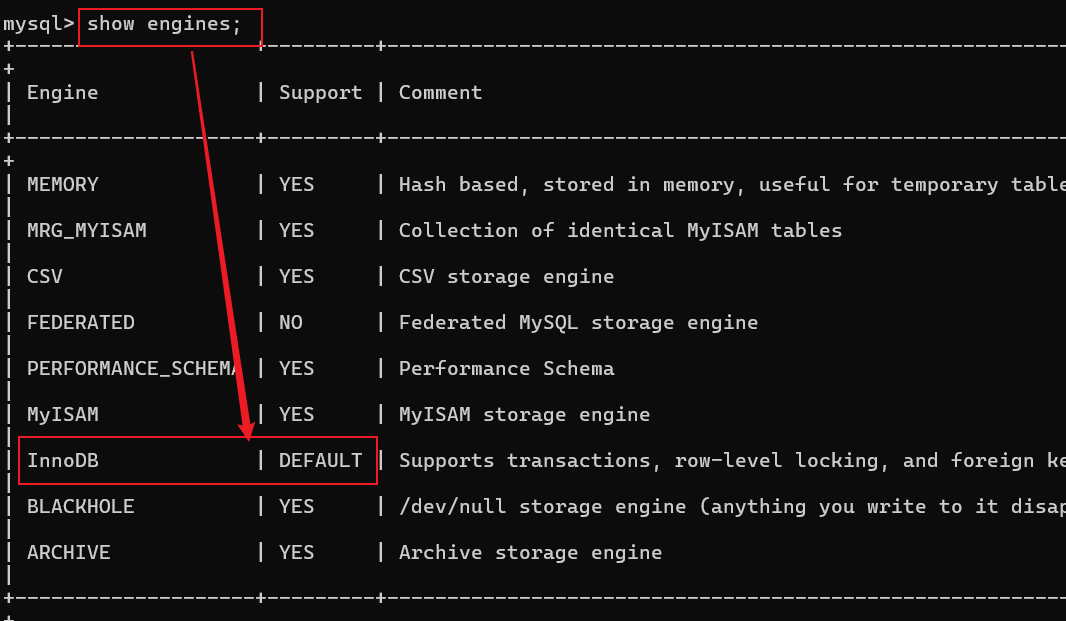Click the NO support value for FEDERATED
Viewport: 1066px width, 621px height.
[x=290, y=322]
